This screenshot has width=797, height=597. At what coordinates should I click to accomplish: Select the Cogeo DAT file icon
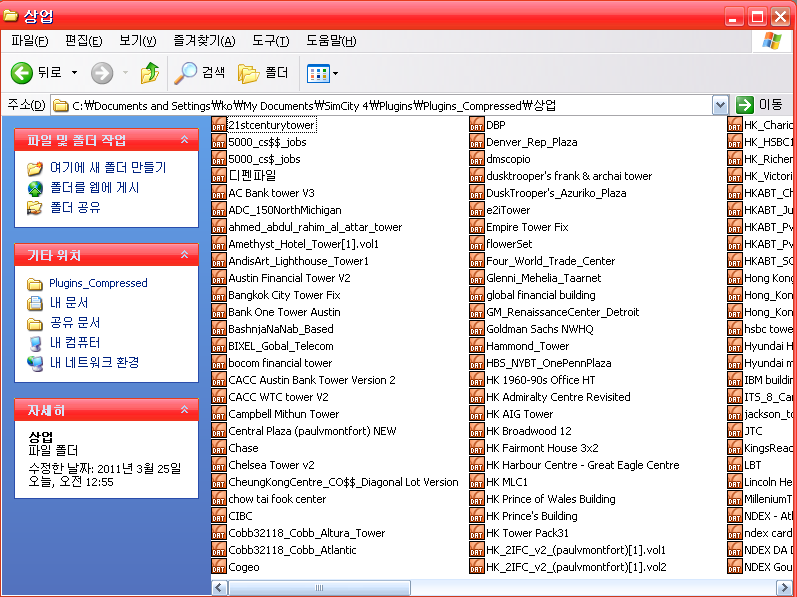click(x=219, y=567)
